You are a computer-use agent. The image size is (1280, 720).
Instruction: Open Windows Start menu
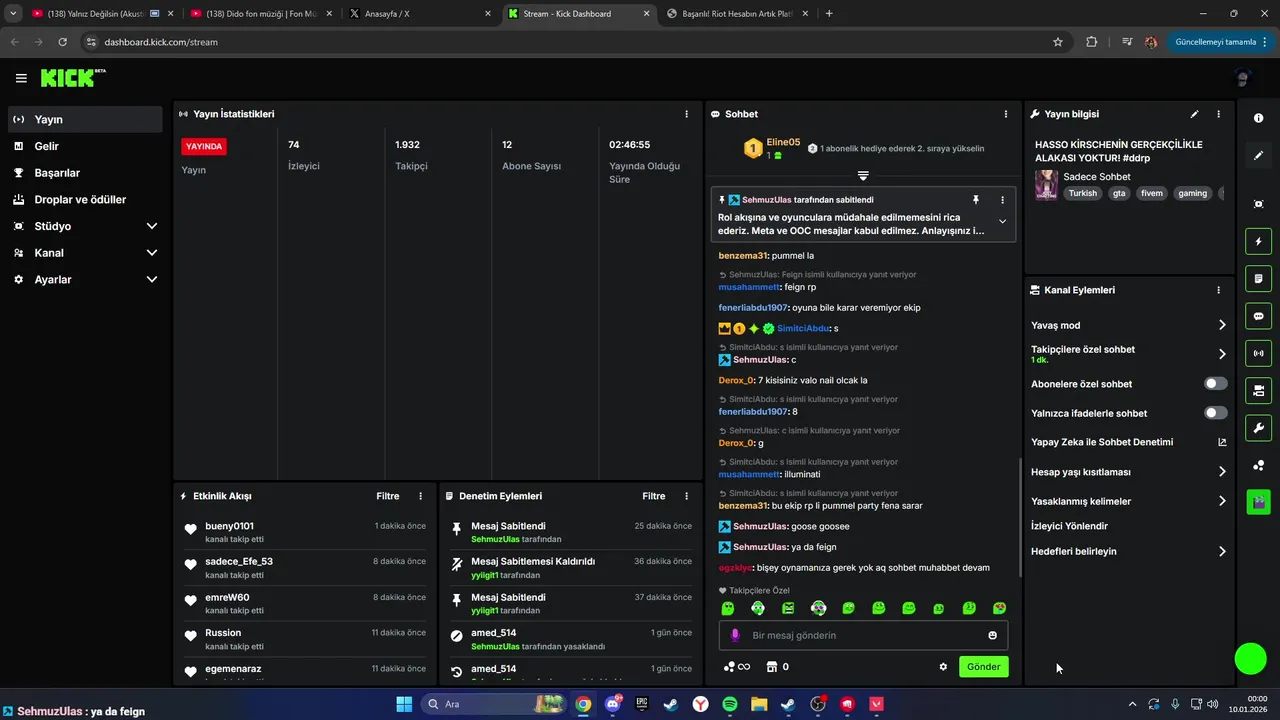coord(404,704)
